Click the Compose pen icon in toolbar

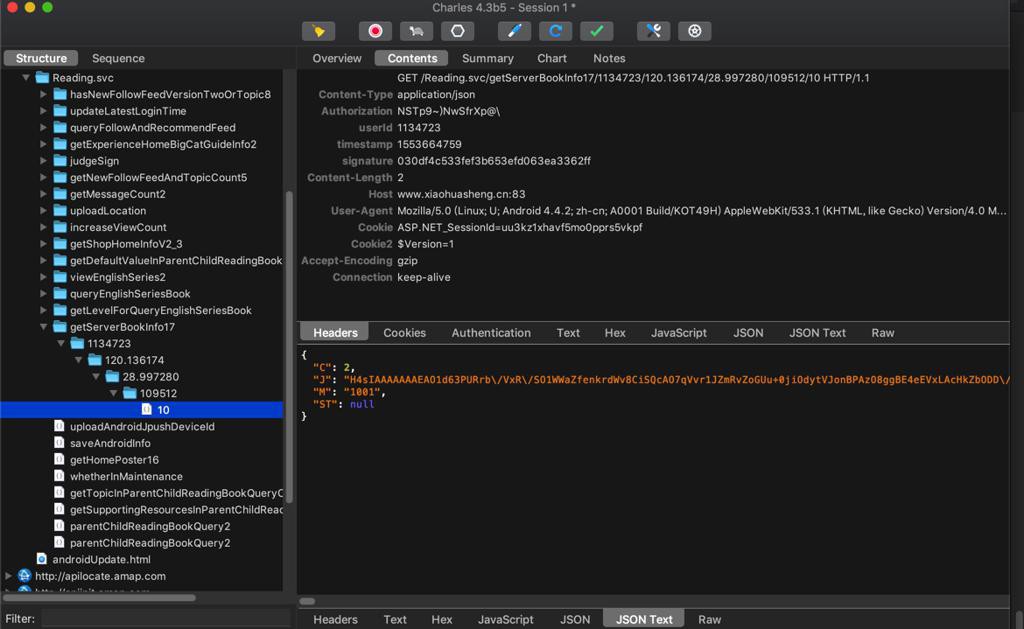pos(514,31)
